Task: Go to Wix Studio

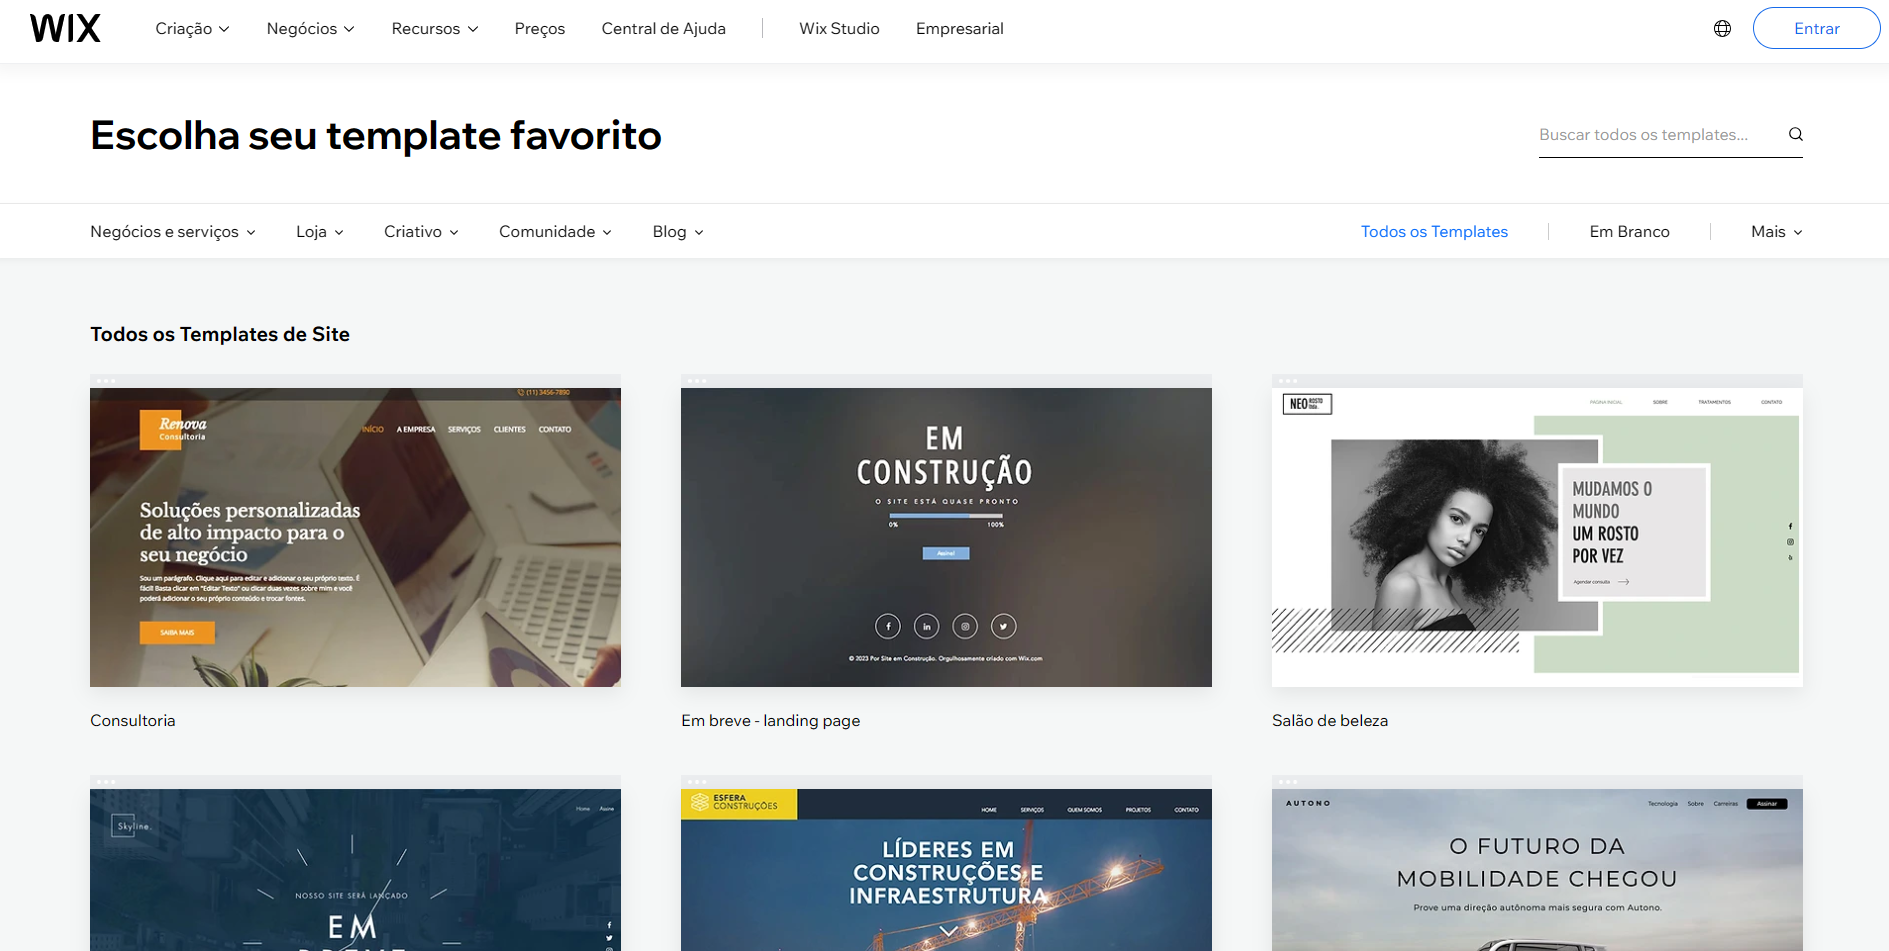Action: 839,29
